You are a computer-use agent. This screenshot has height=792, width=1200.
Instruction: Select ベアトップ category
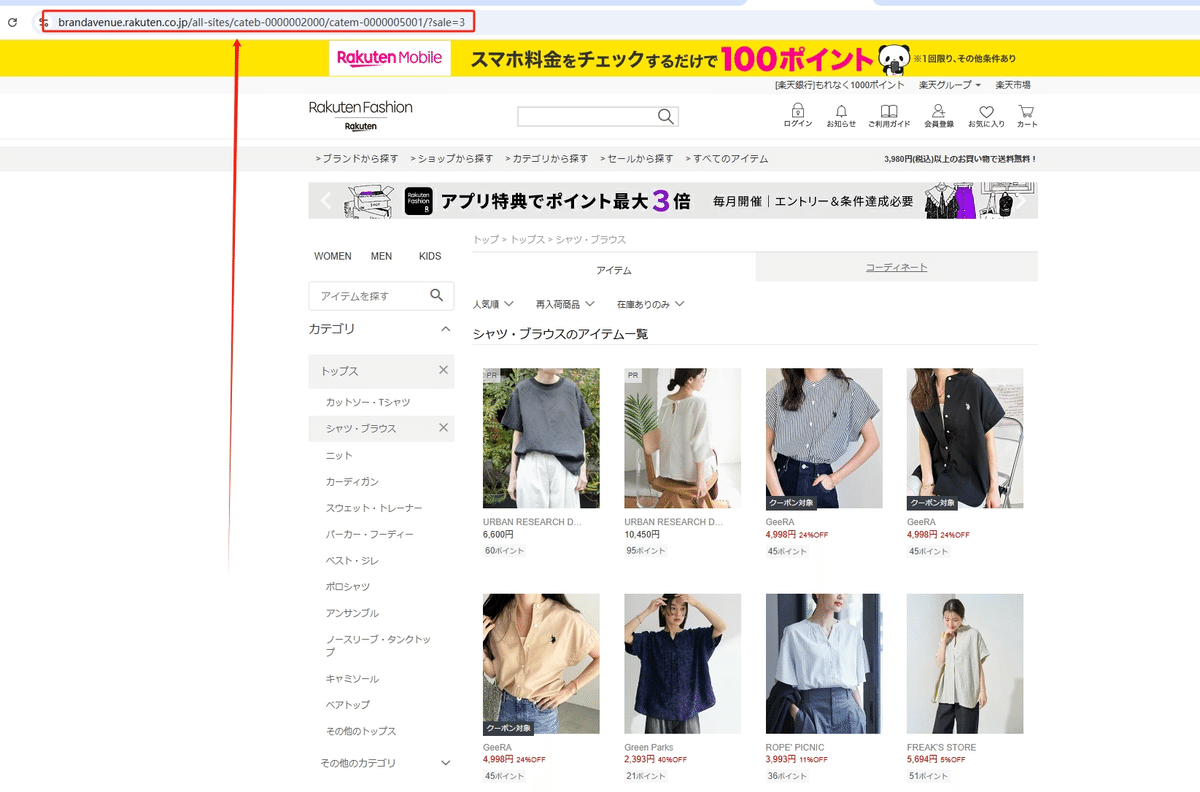pyautogui.click(x=348, y=705)
